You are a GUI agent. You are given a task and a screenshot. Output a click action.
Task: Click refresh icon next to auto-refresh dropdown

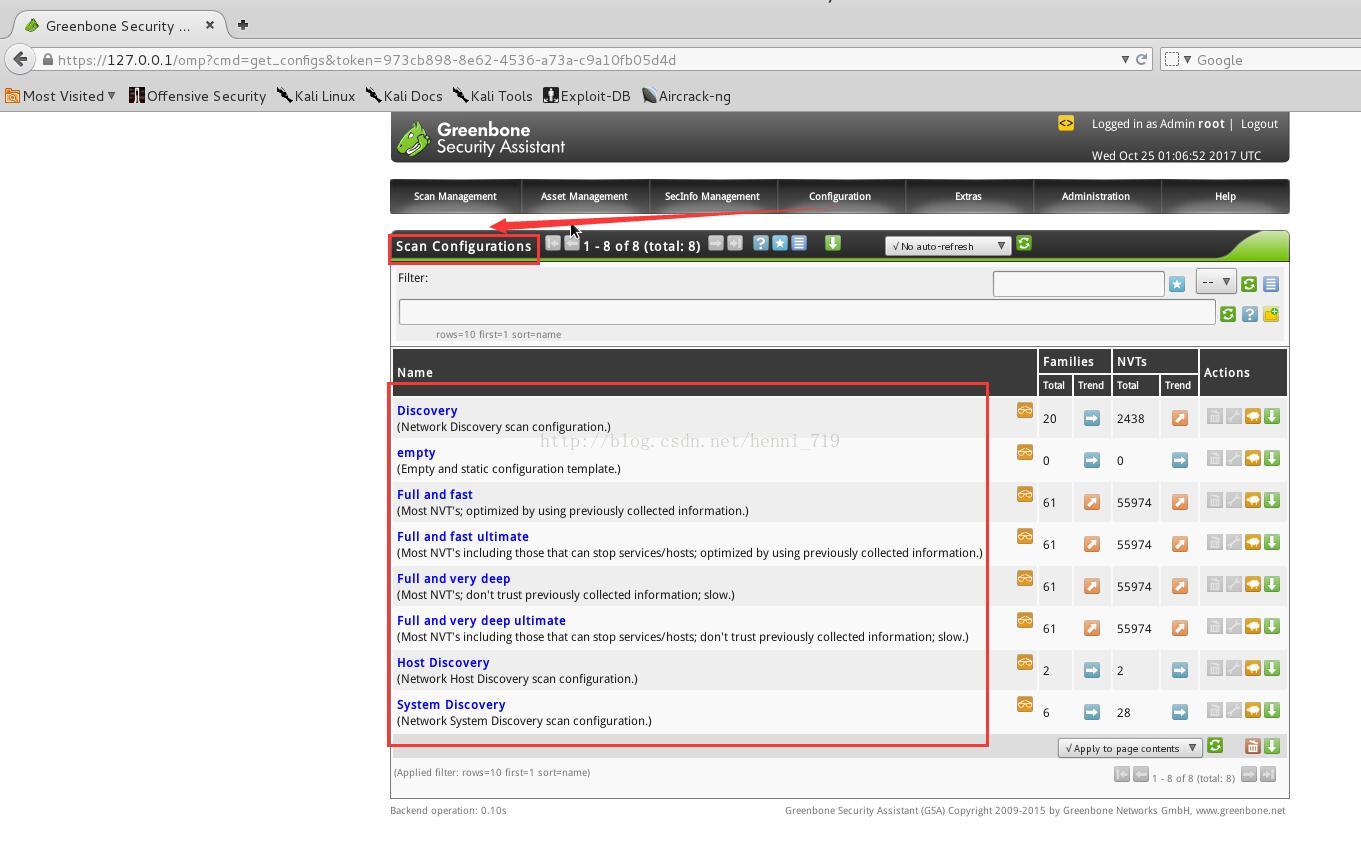pos(1023,244)
